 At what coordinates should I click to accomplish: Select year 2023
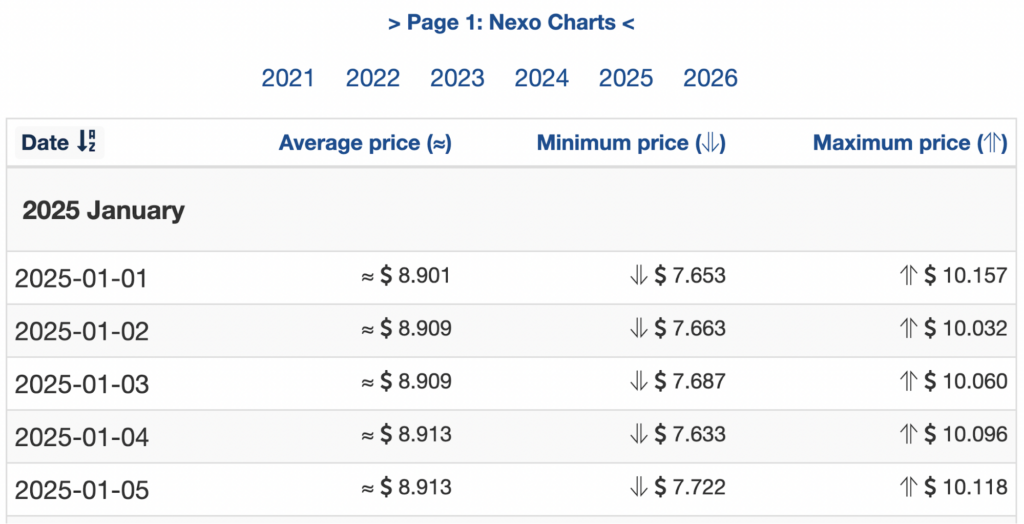point(457,78)
